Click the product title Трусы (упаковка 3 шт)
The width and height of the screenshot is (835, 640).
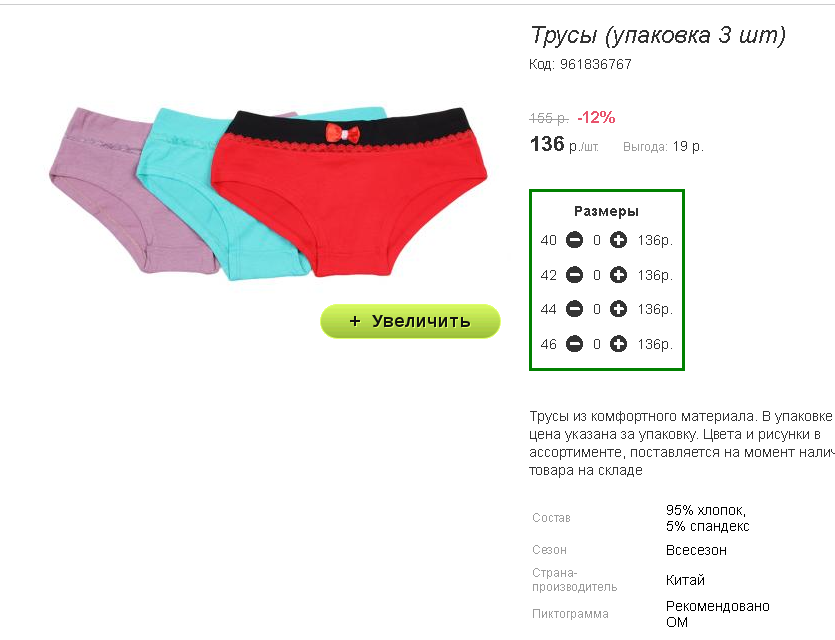pyautogui.click(x=658, y=35)
